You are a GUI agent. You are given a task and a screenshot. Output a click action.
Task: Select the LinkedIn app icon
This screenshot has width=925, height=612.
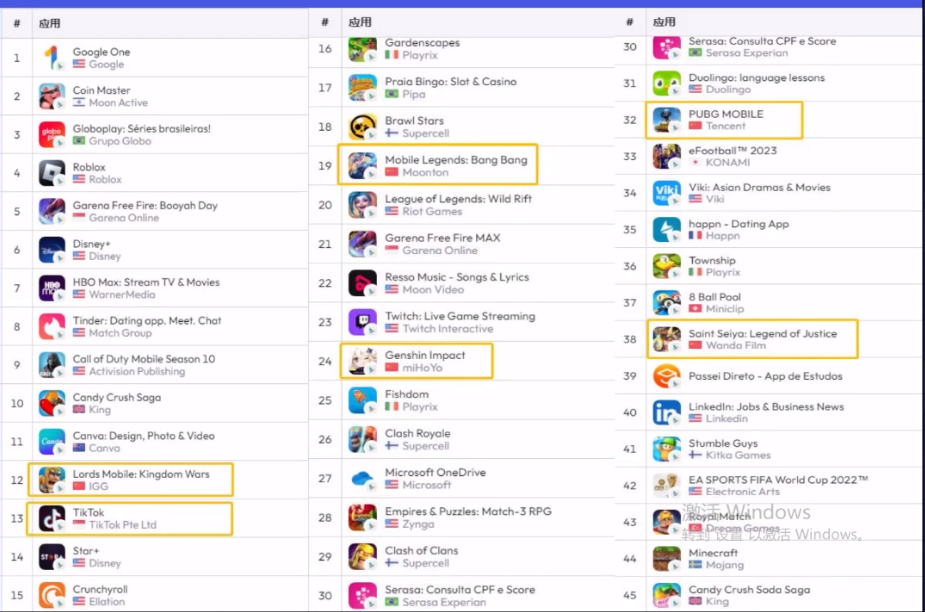click(667, 413)
